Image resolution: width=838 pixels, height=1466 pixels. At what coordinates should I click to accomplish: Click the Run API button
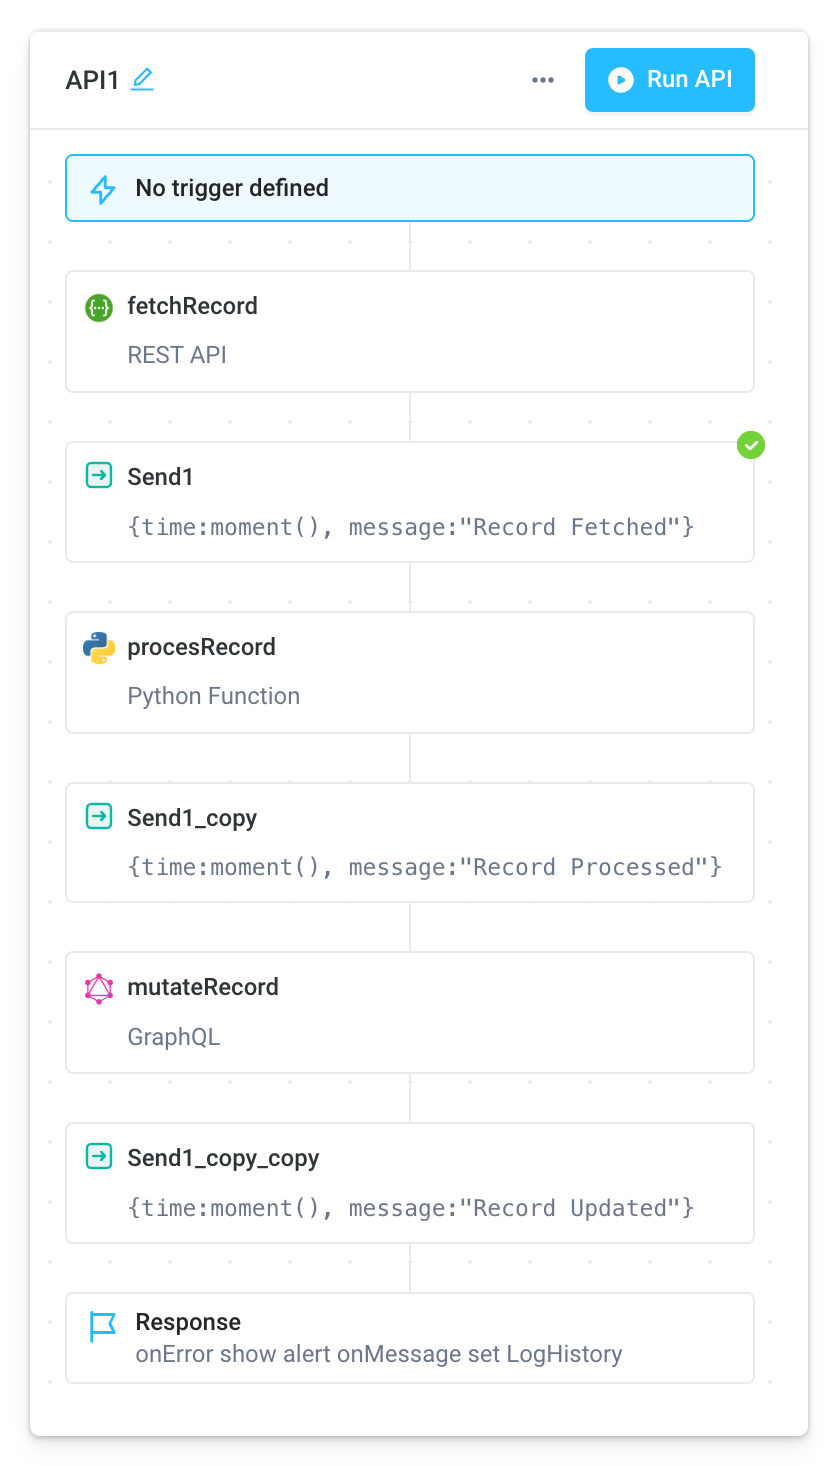(x=670, y=80)
